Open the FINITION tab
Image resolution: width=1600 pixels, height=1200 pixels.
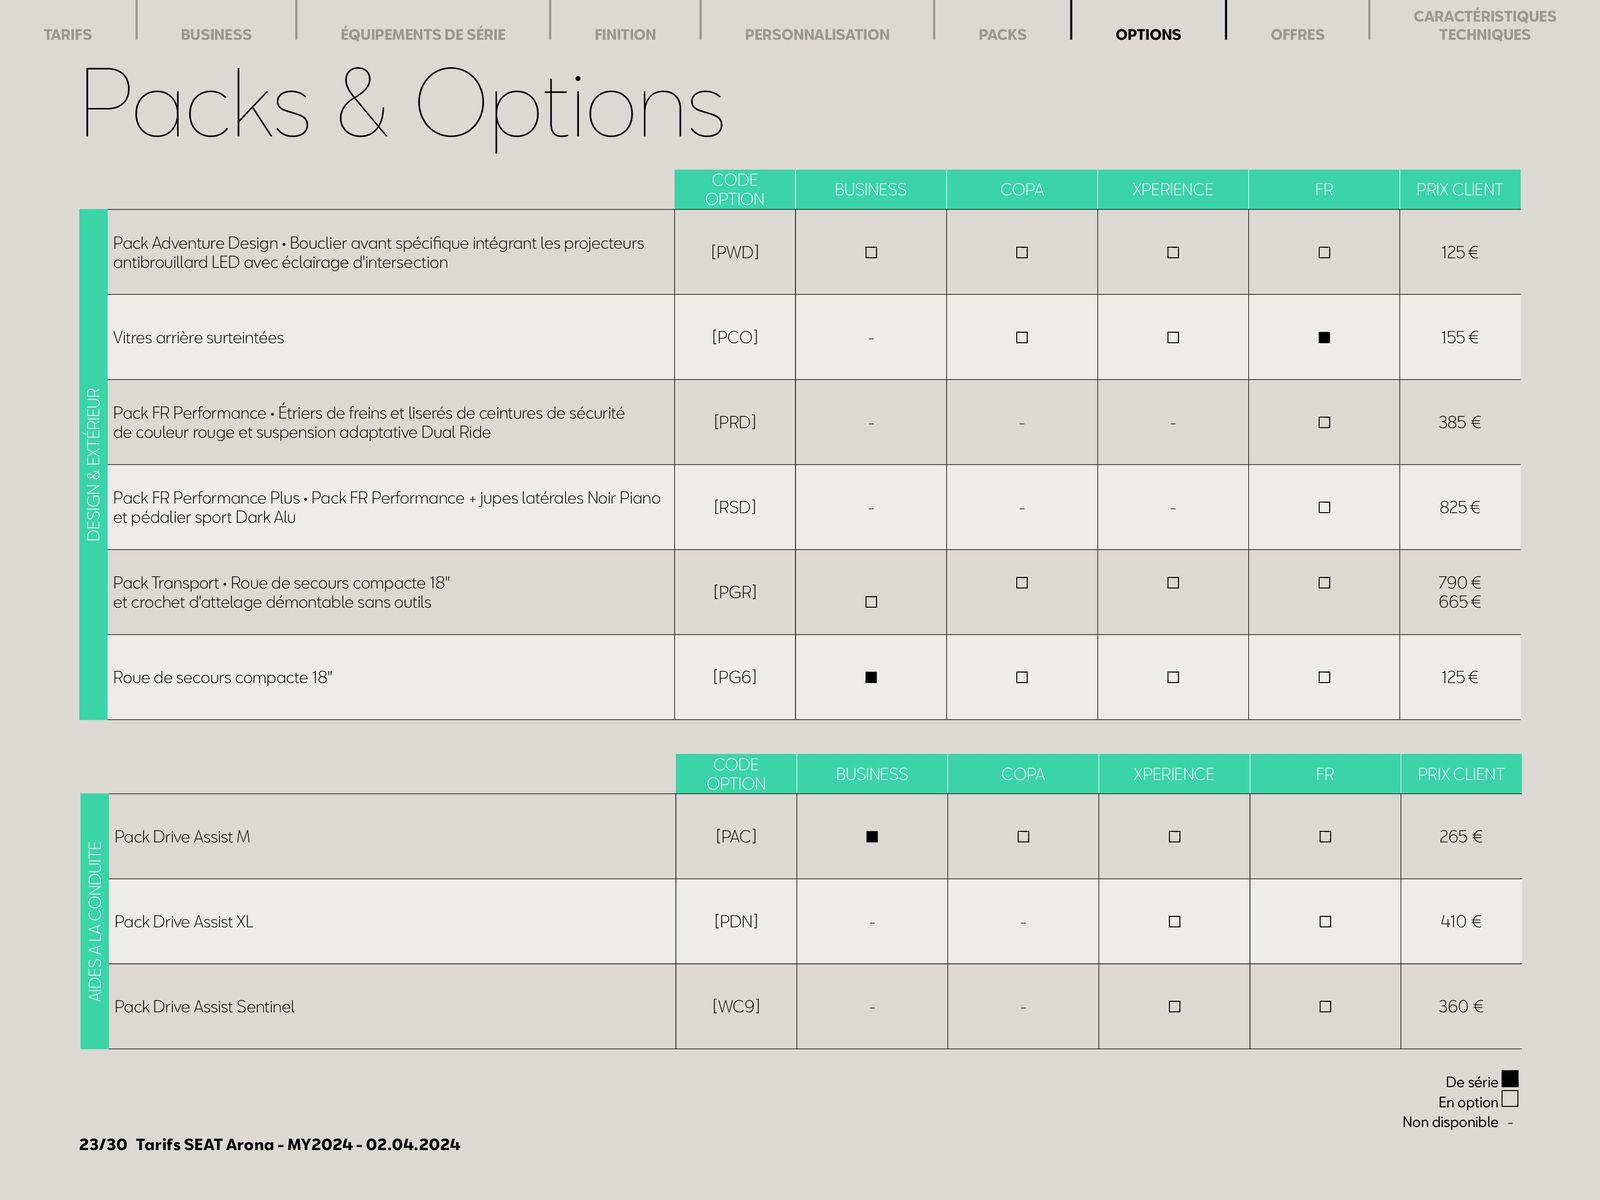point(625,34)
